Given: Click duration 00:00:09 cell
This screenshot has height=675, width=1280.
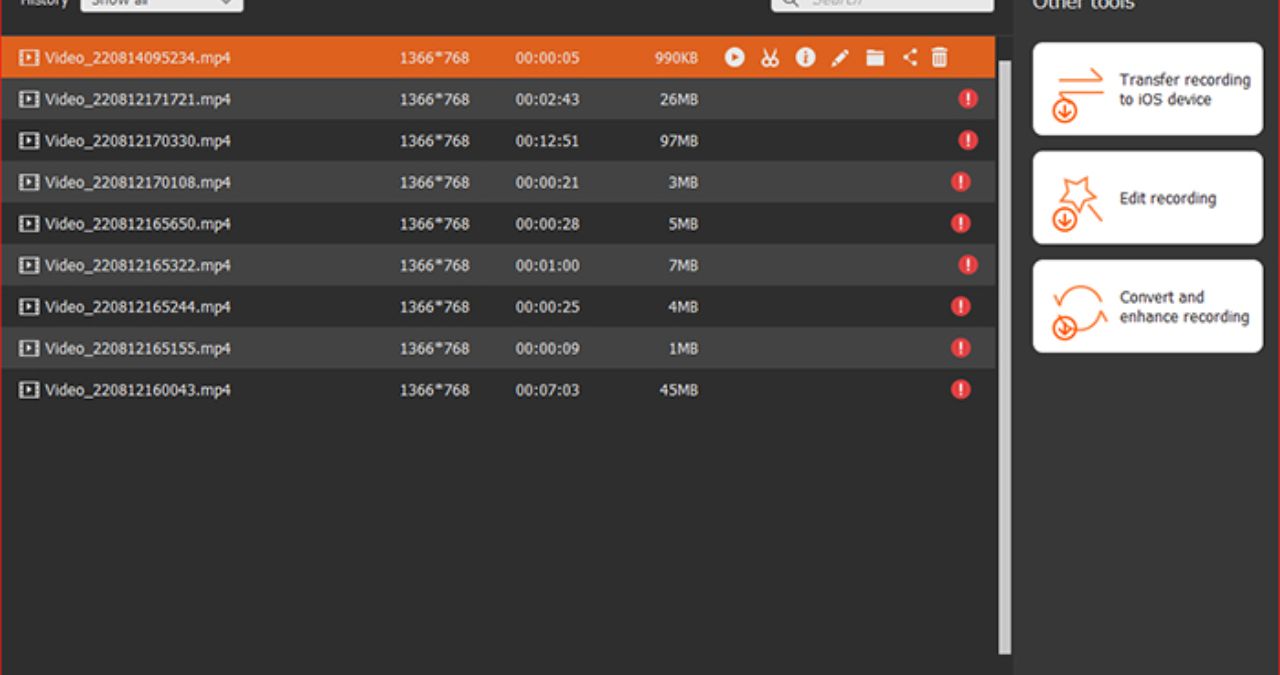Looking at the screenshot, I should point(547,348).
